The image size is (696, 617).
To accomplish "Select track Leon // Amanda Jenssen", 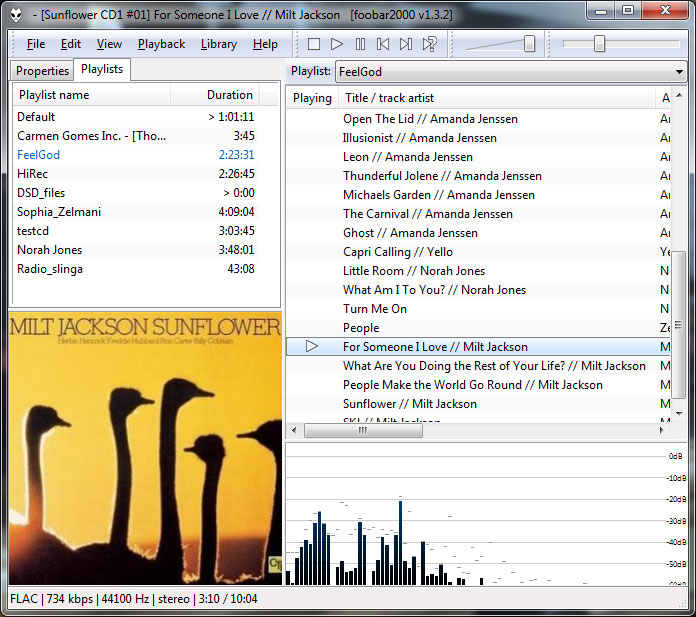I will pyautogui.click(x=478, y=157).
